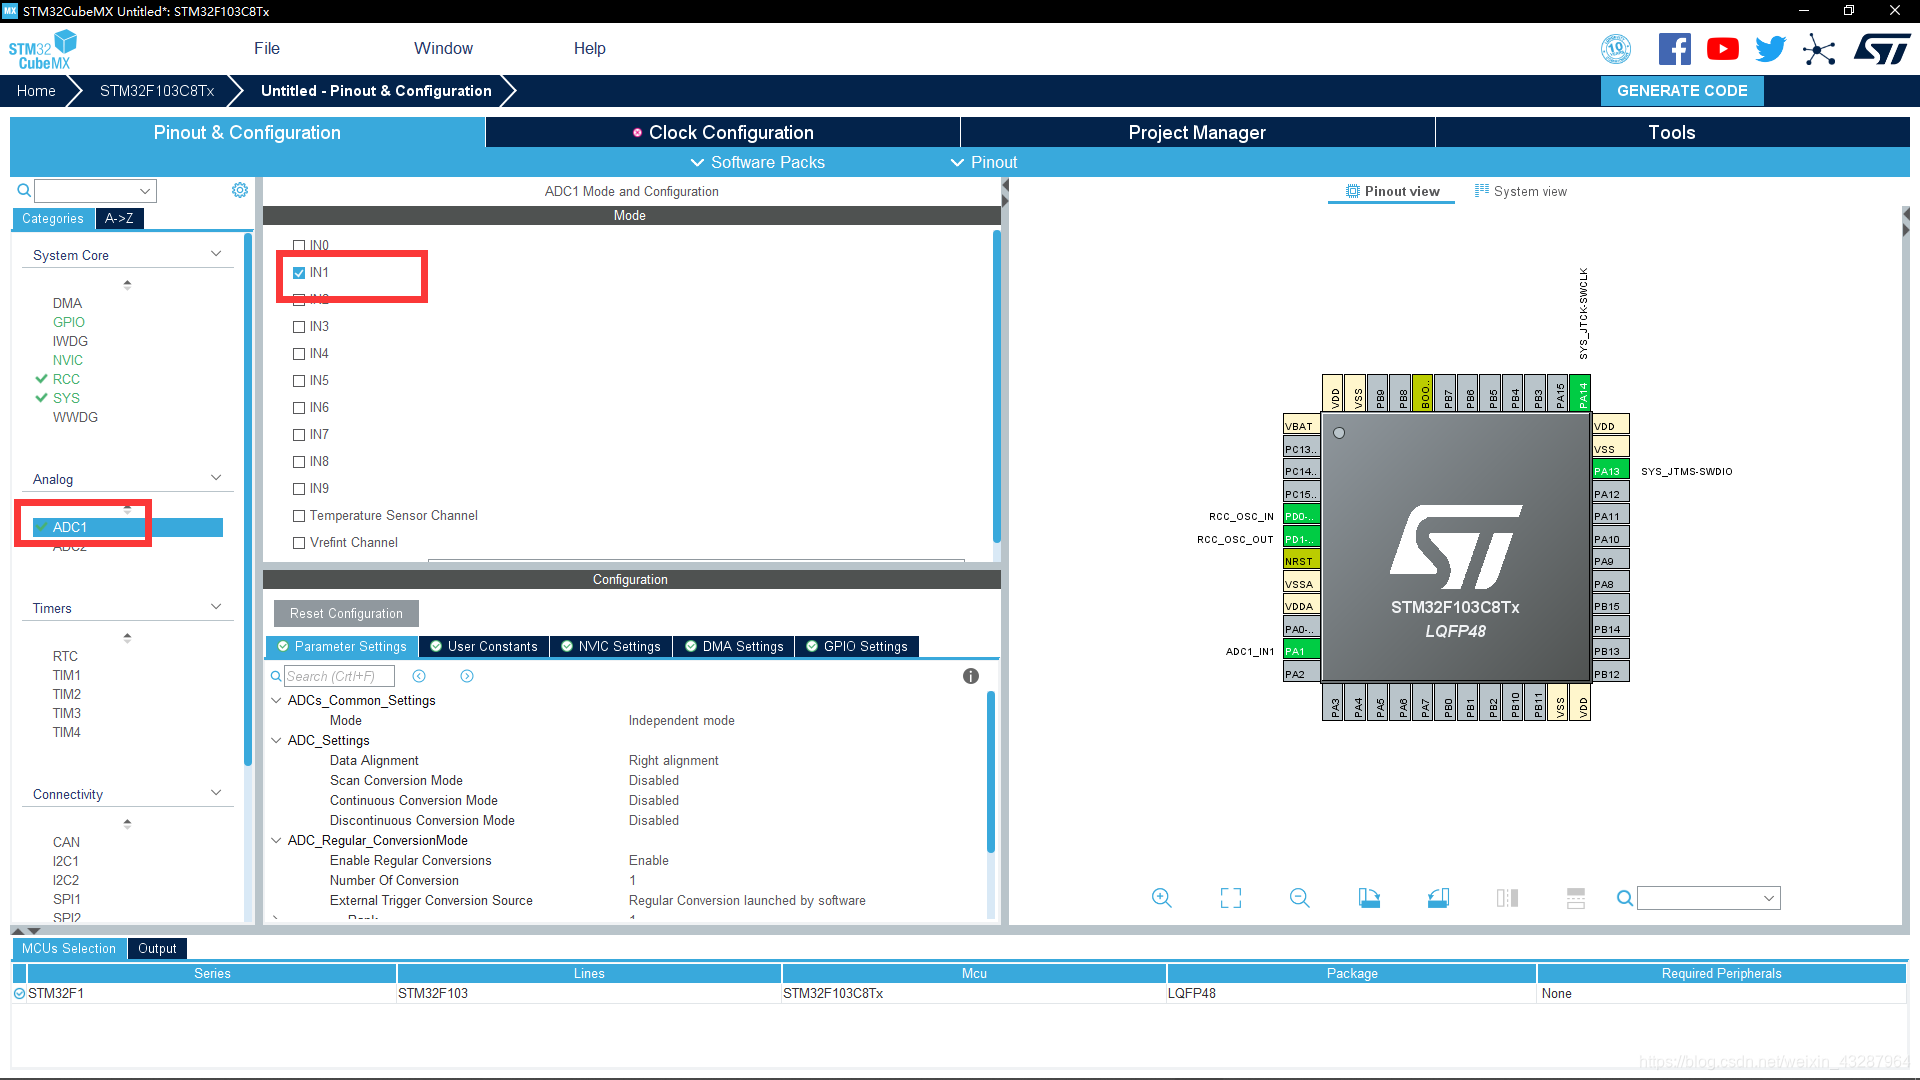Click the Reset Configuration button
The width and height of the screenshot is (1920, 1080).
(345, 612)
